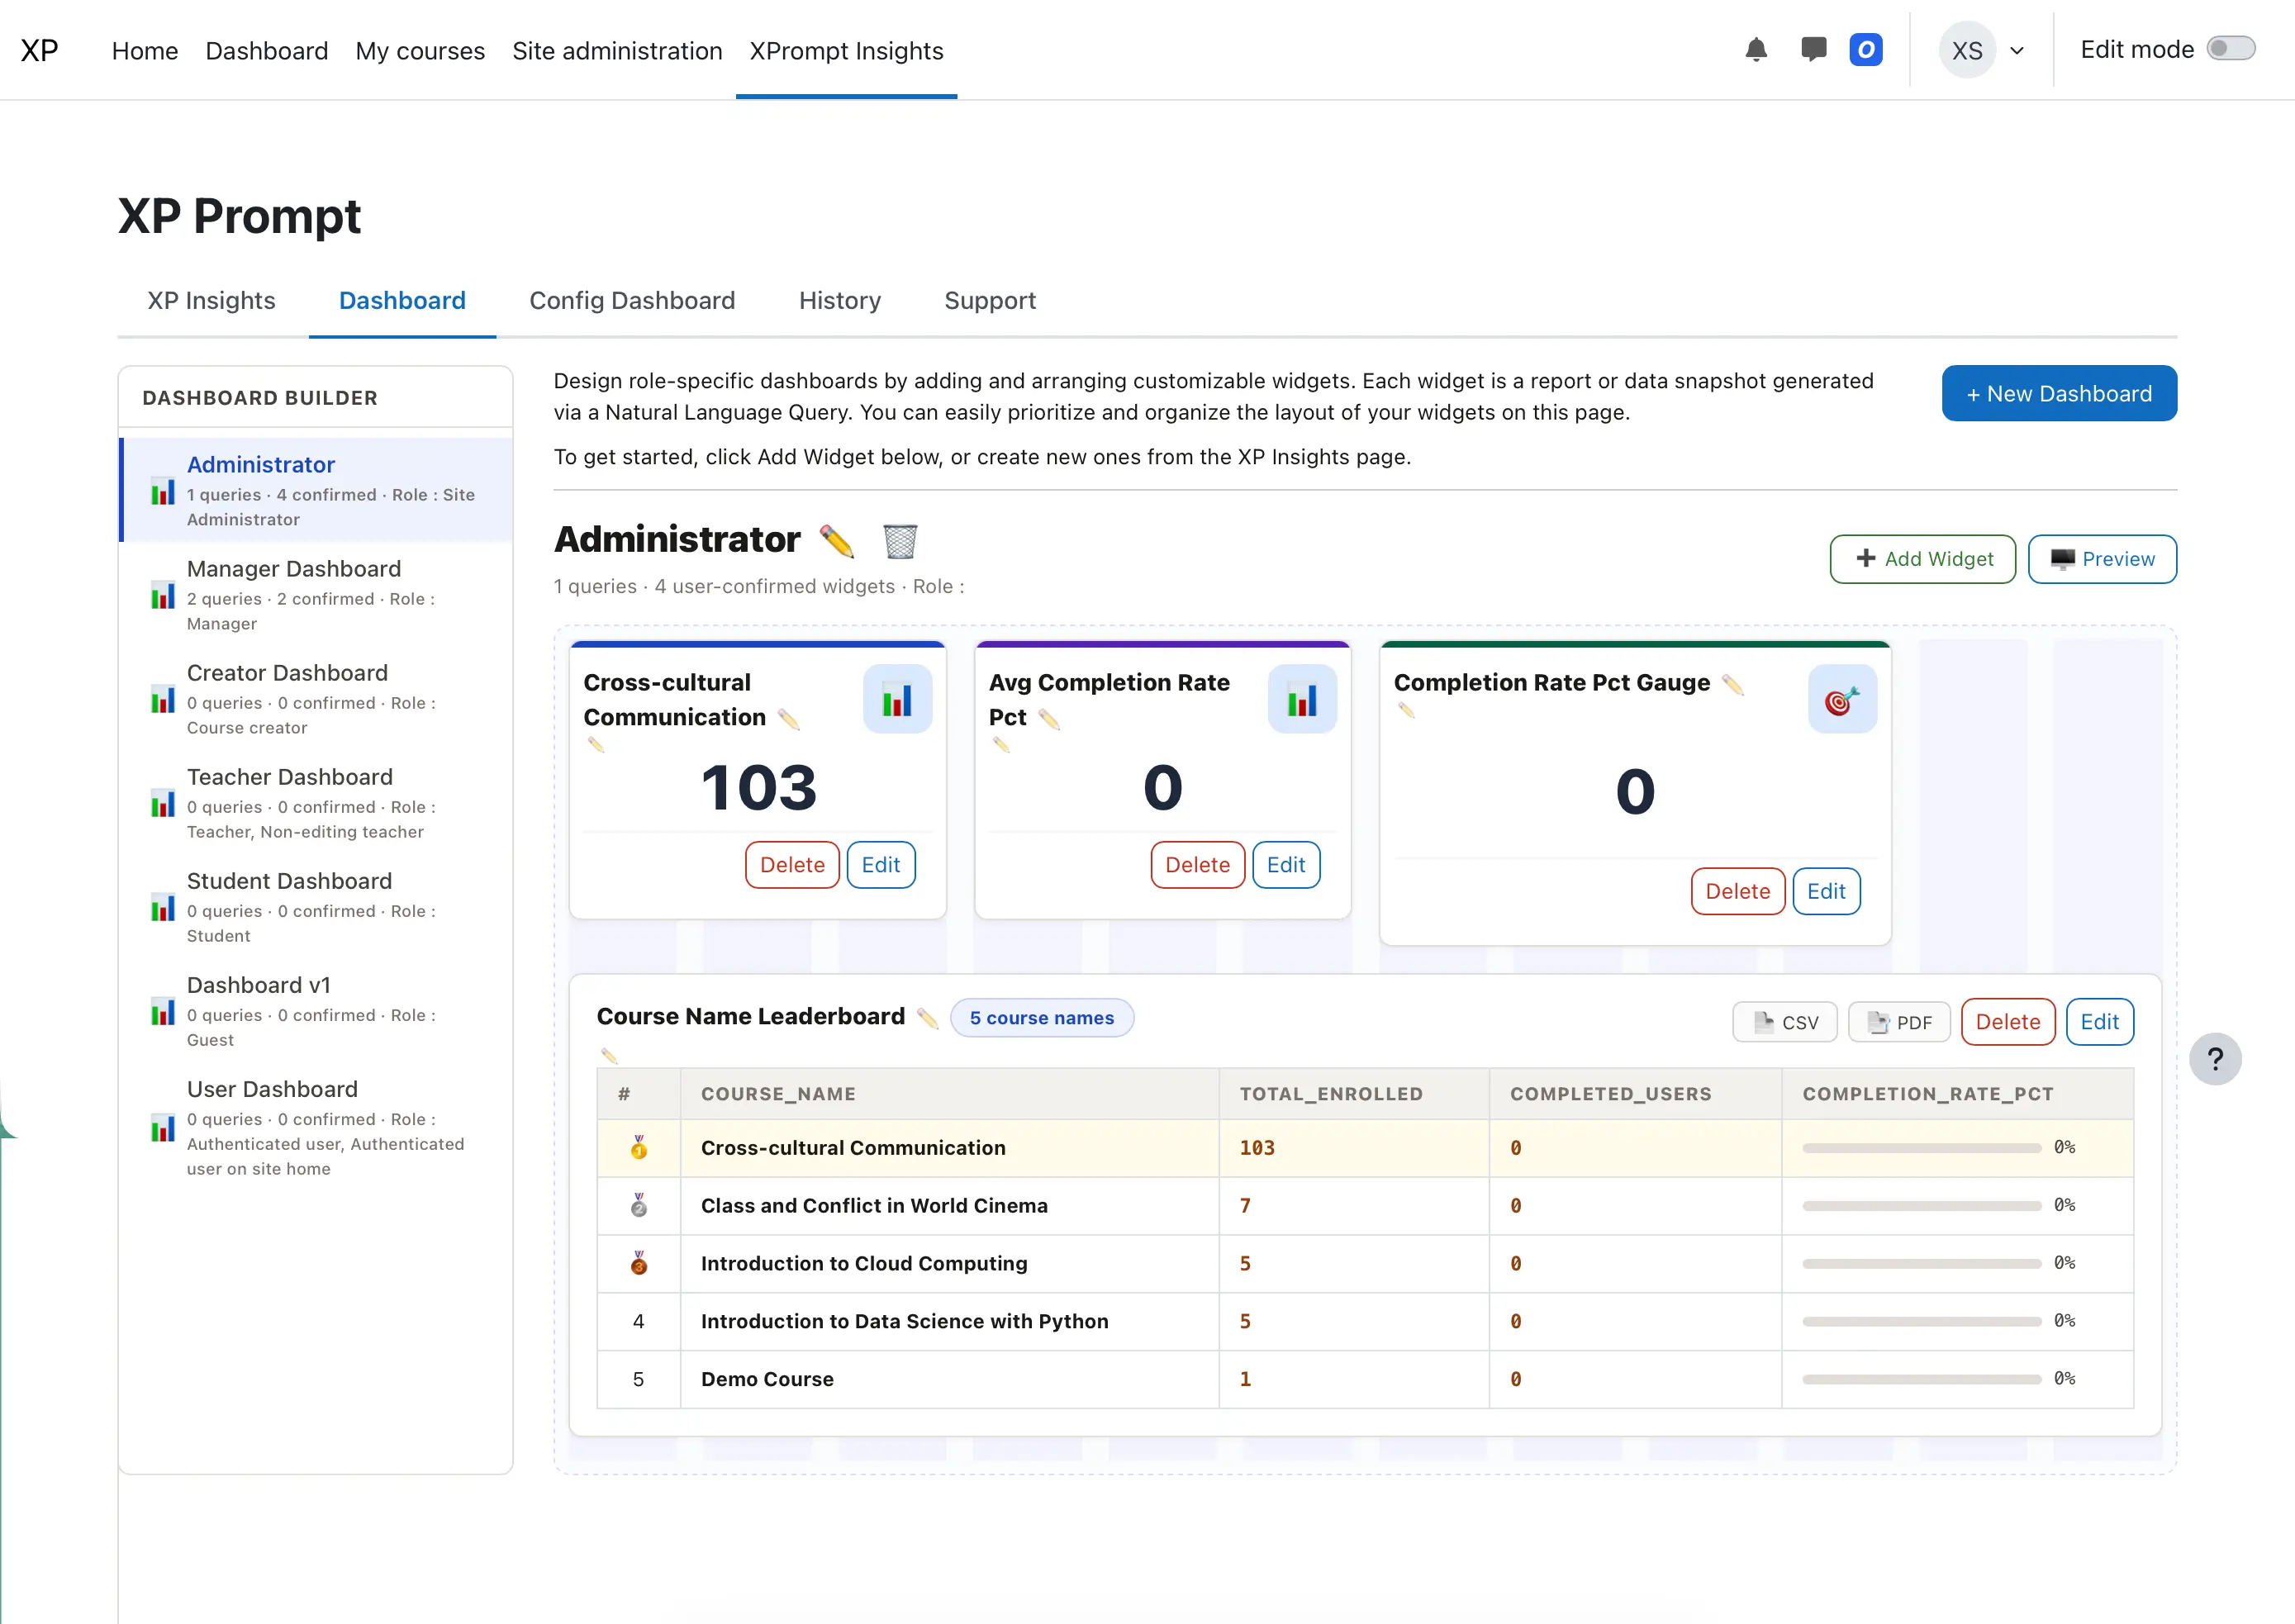Edit the Course Name Leaderboard widget

2100,1022
